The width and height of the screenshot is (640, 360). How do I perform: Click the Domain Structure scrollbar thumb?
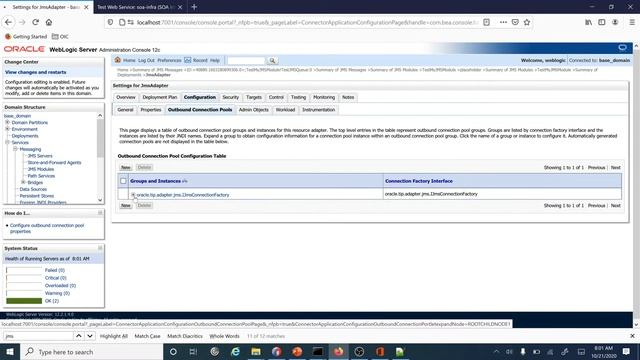tap(100, 138)
